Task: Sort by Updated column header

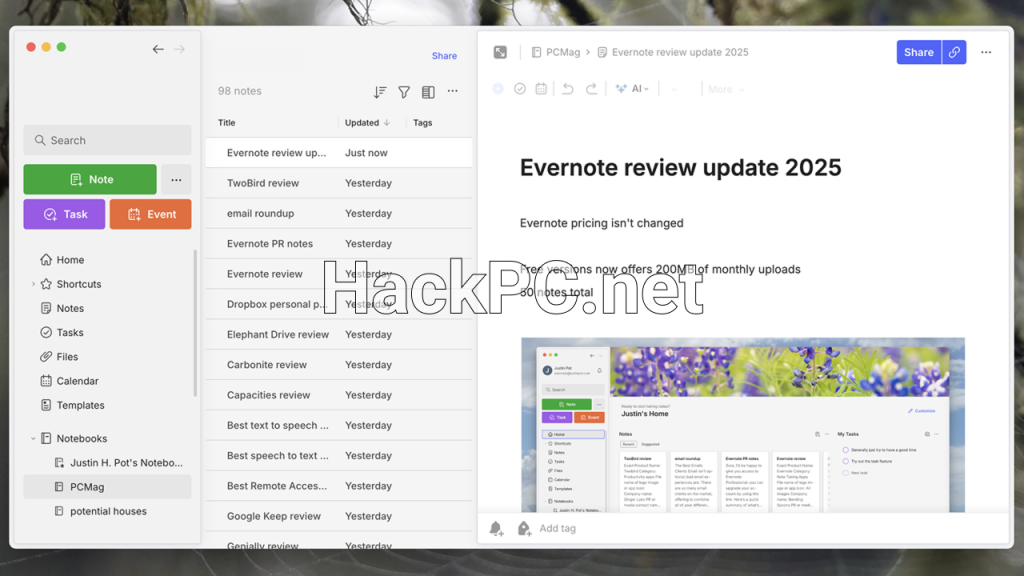Action: coord(367,123)
